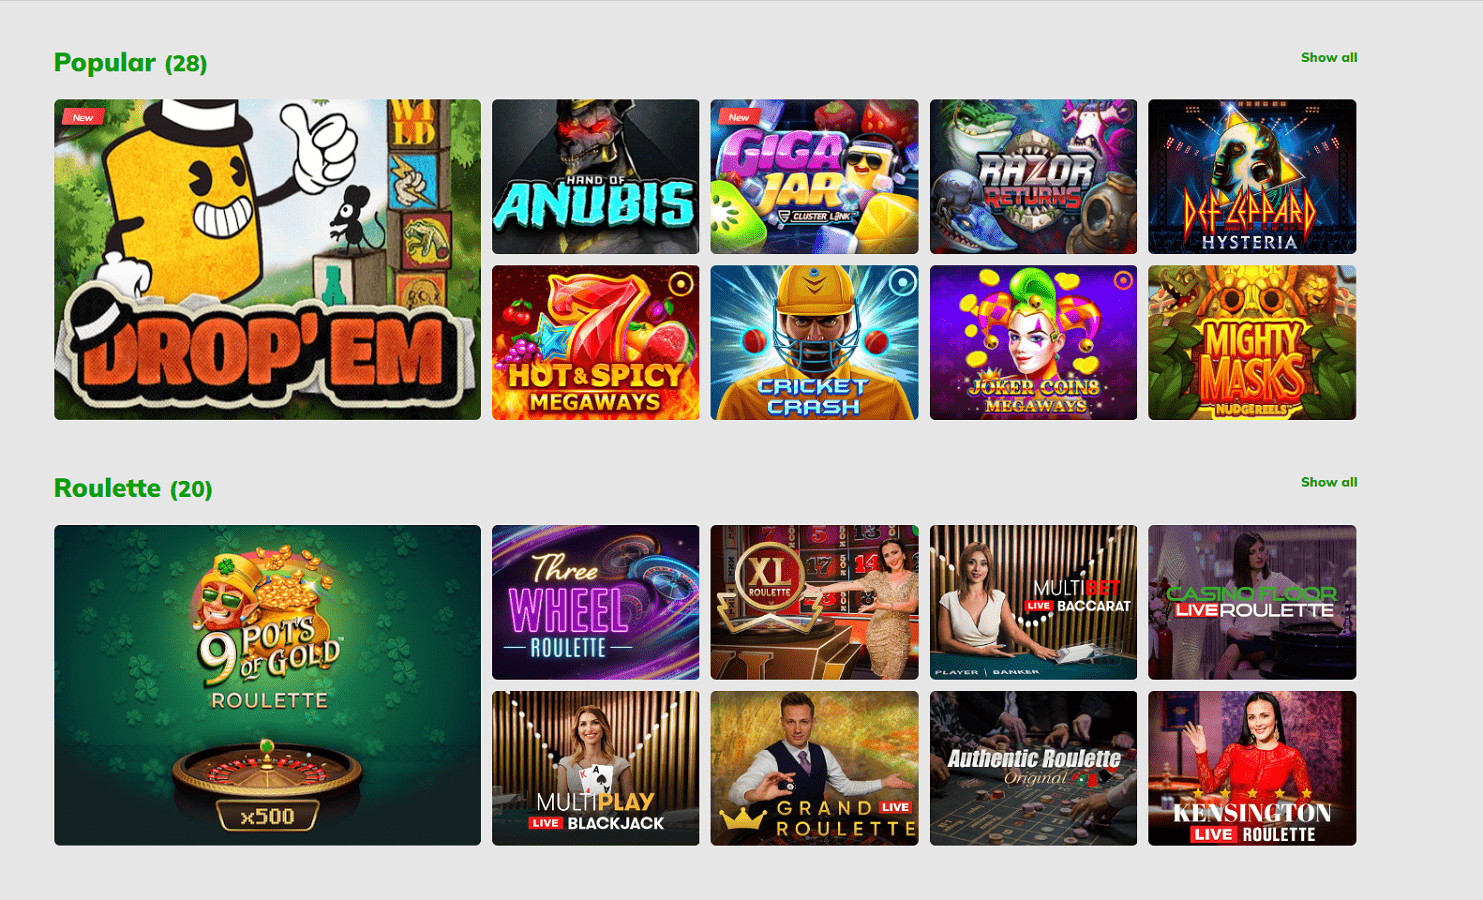Show all Popular games
Viewport: 1483px width, 900px height.
(1329, 57)
